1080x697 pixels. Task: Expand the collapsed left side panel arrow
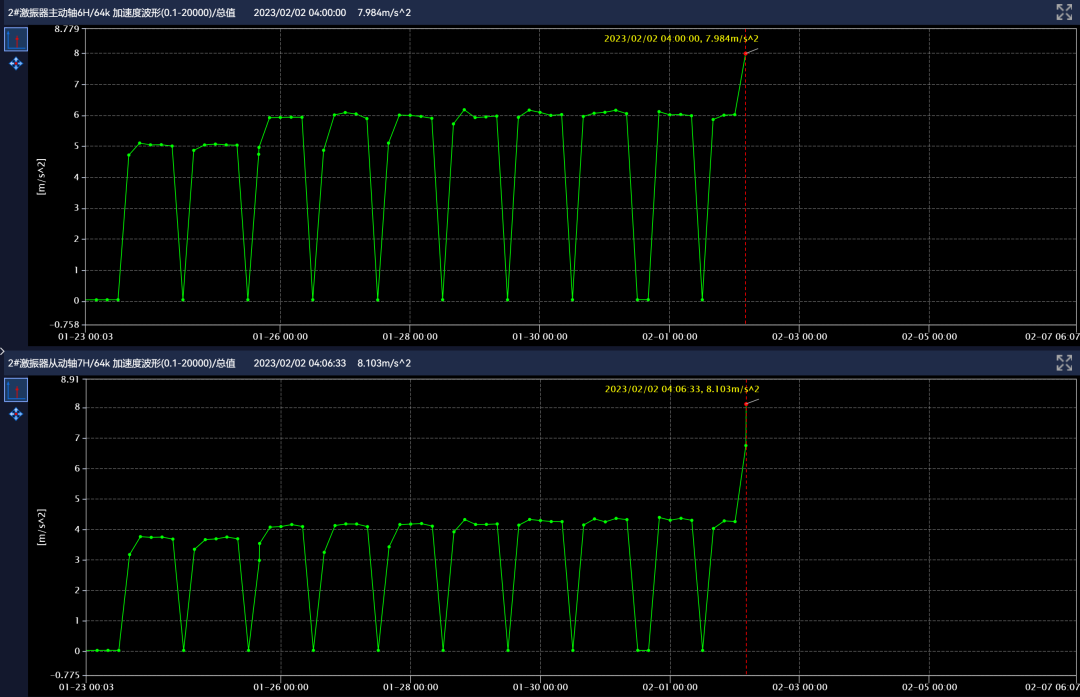(3, 351)
